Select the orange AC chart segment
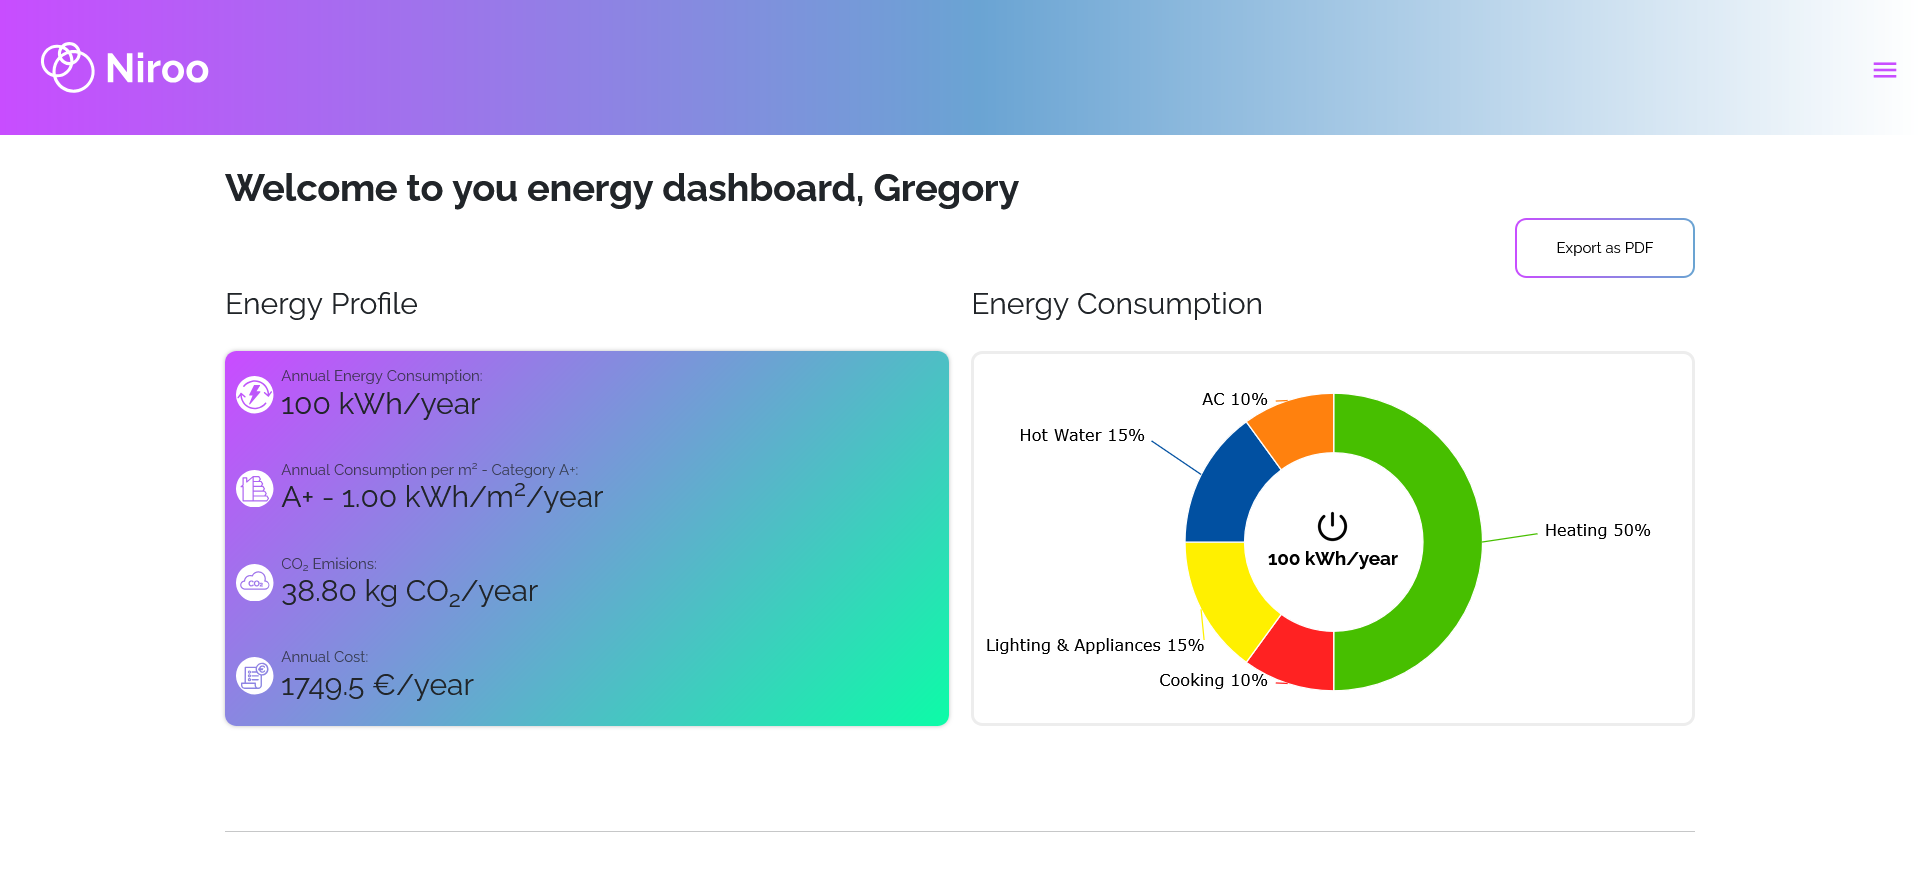The height and width of the screenshot is (878, 1920). (x=1296, y=426)
